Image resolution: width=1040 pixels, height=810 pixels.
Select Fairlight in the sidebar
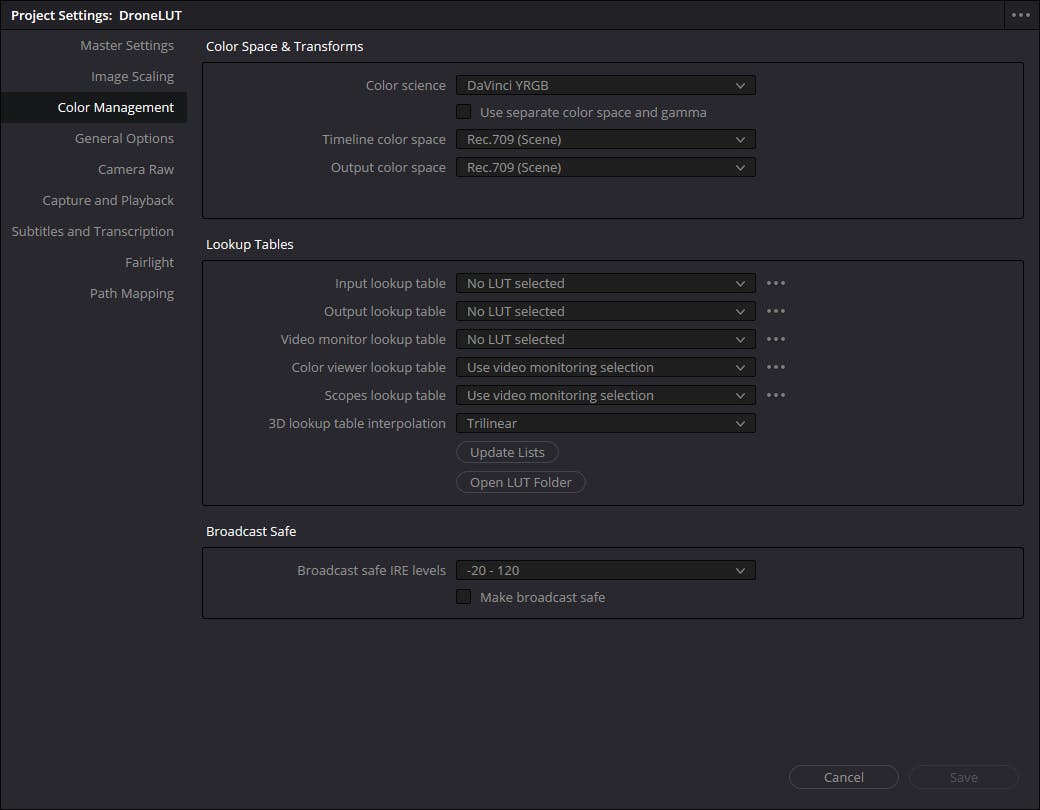[149, 262]
